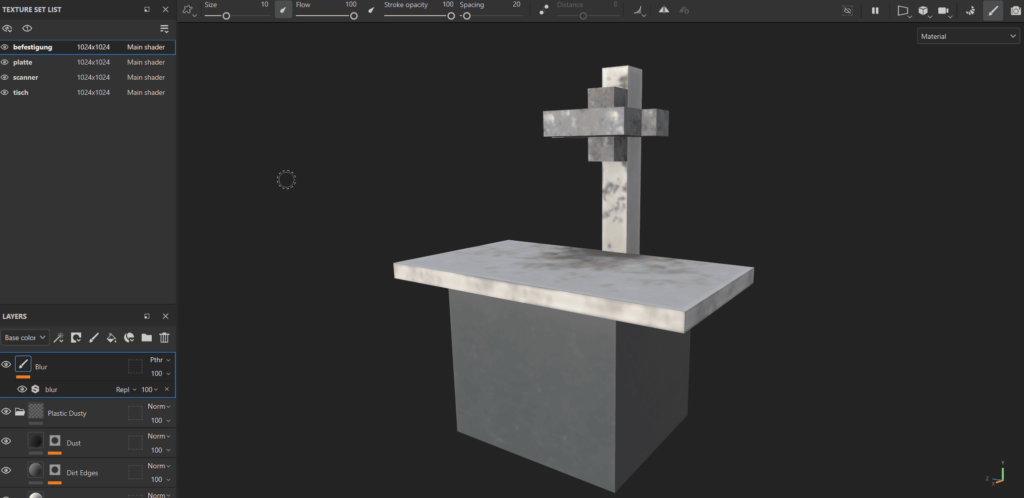
Task: Click the texture set settings icon
Action: pyautogui.click(x=165, y=29)
